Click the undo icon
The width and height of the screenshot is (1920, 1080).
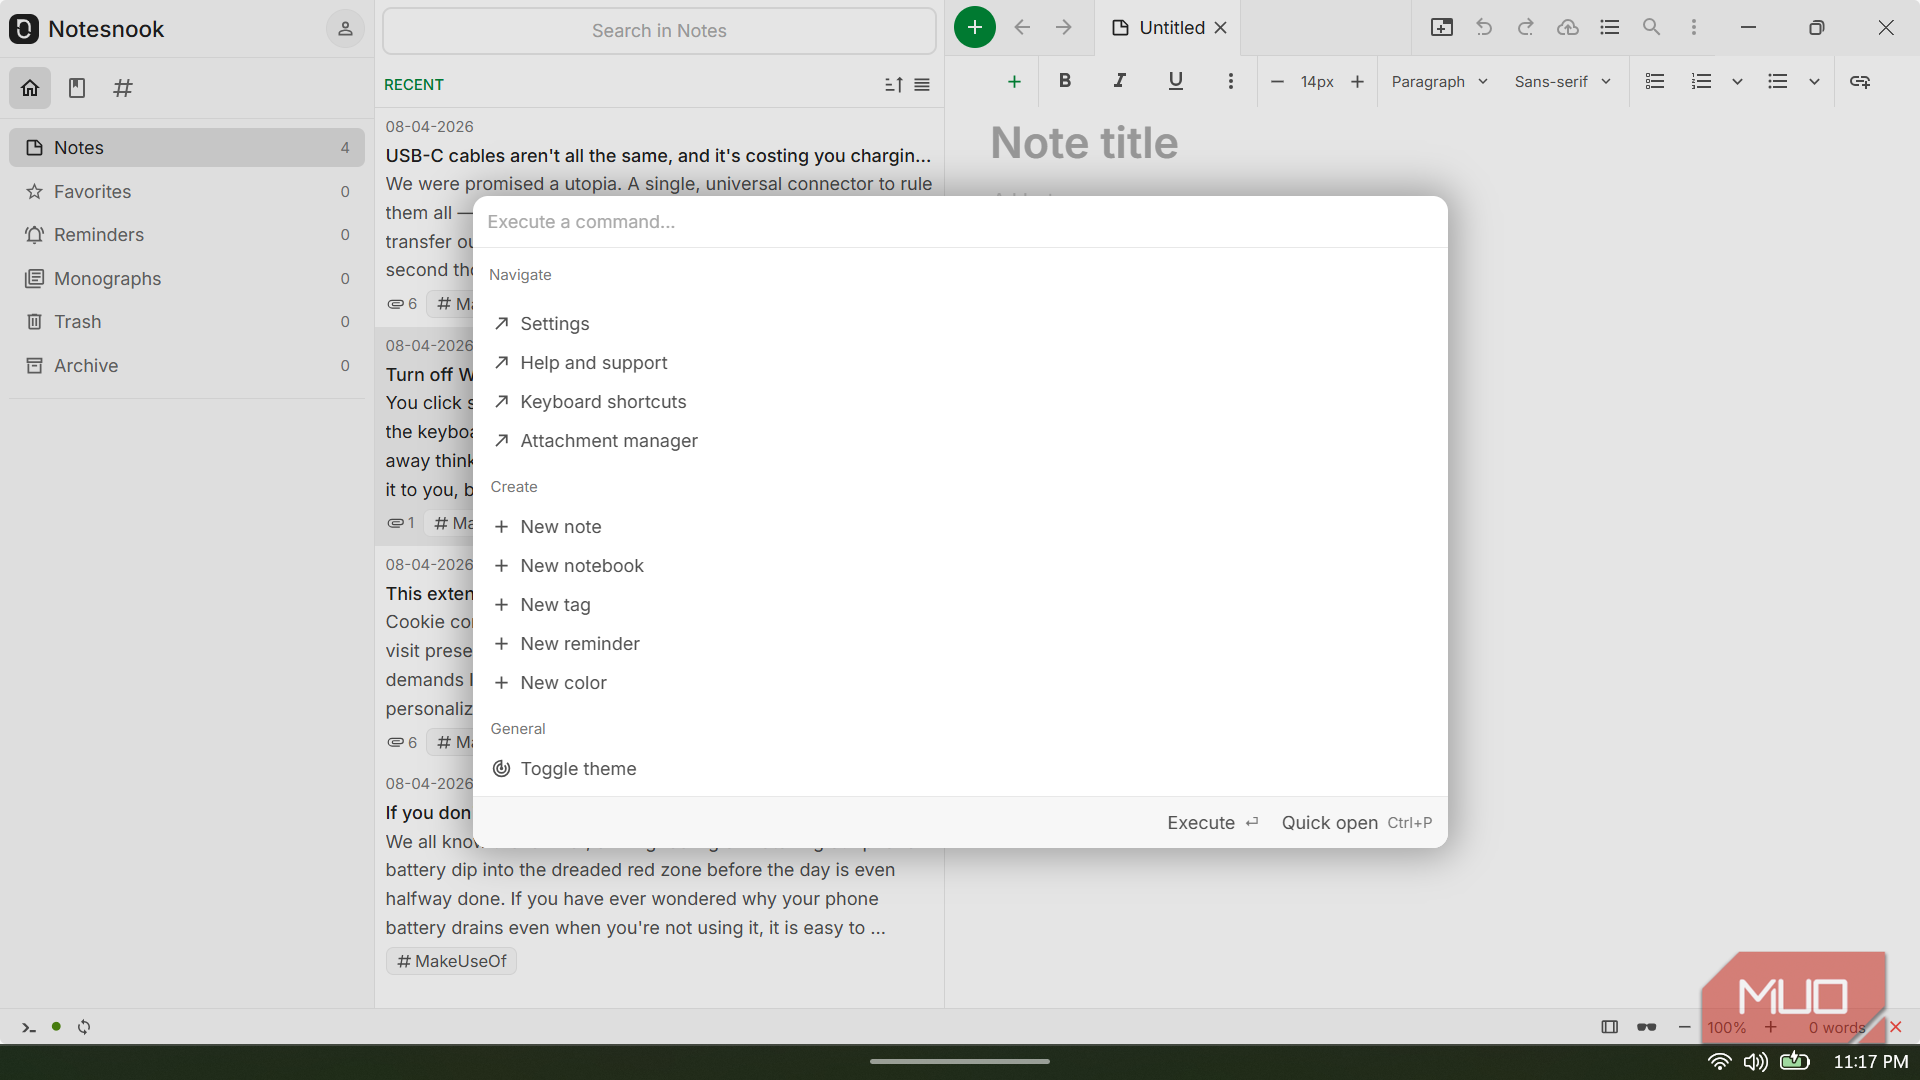click(x=1484, y=28)
